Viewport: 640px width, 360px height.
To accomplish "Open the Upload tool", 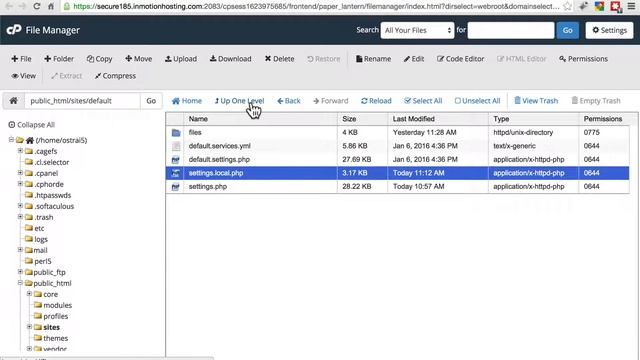I will [181, 59].
